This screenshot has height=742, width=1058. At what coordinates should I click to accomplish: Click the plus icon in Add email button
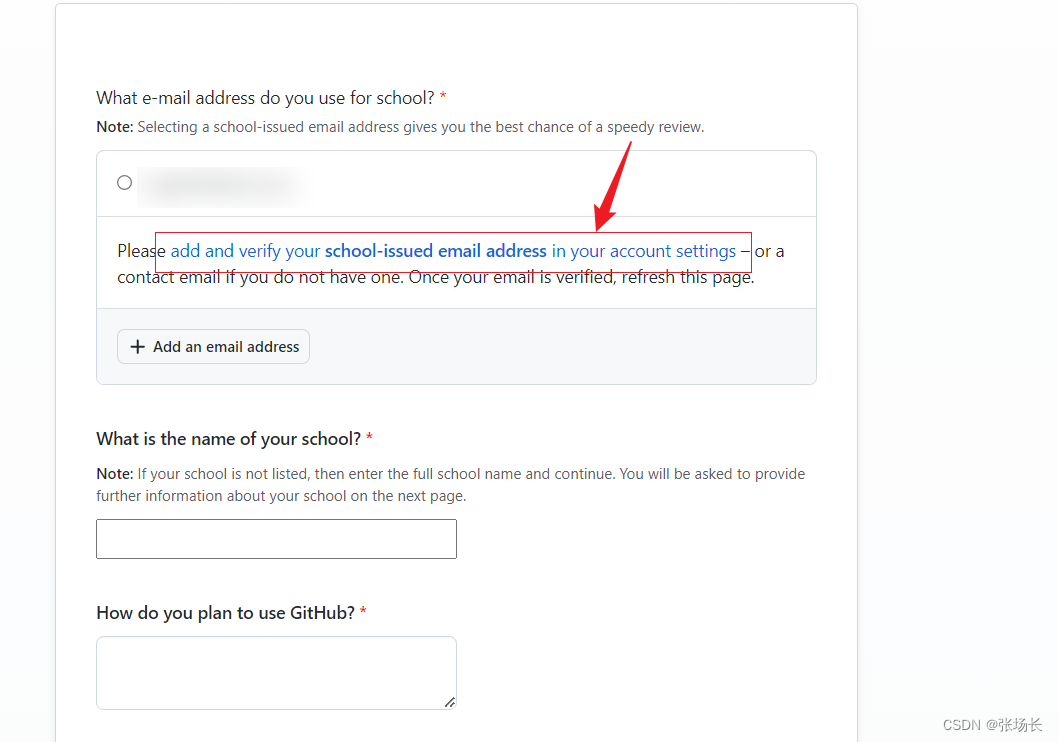(138, 347)
